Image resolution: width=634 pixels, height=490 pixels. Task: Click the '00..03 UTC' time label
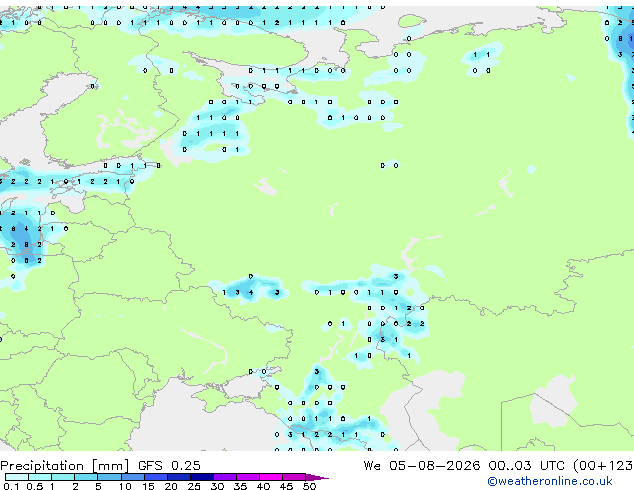point(526,466)
